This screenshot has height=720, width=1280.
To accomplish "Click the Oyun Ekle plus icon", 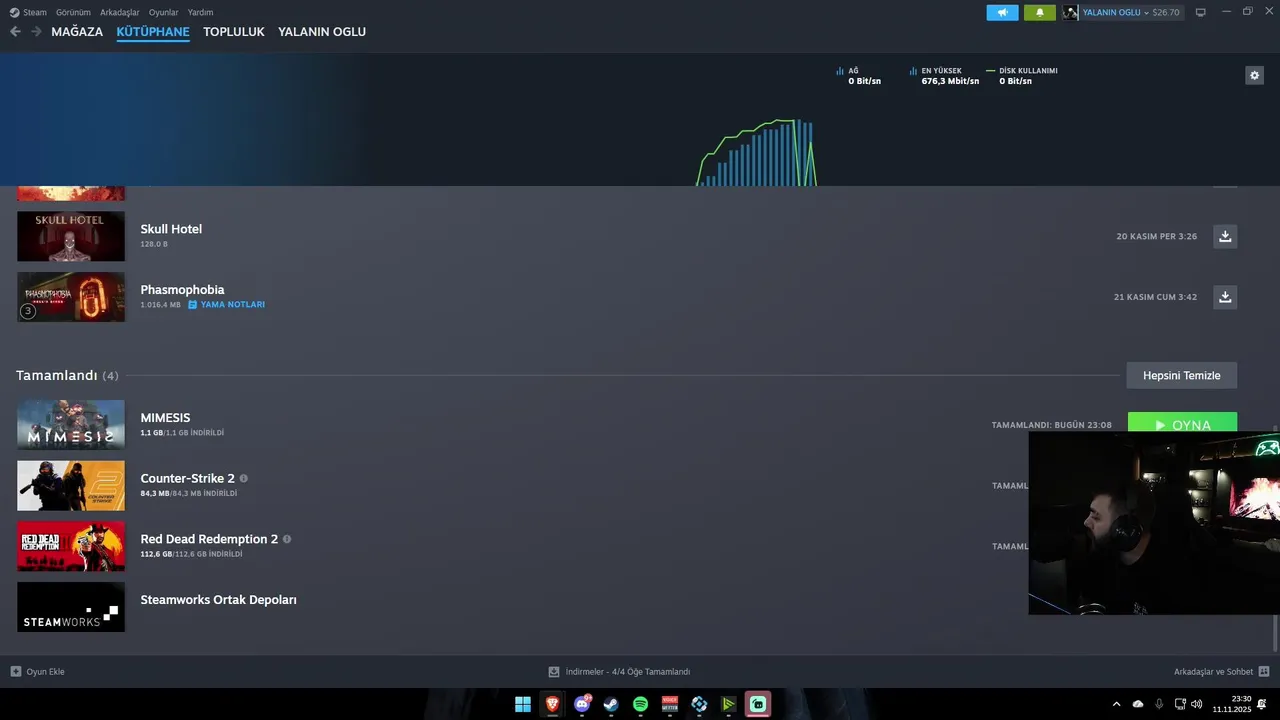I will coord(15,671).
